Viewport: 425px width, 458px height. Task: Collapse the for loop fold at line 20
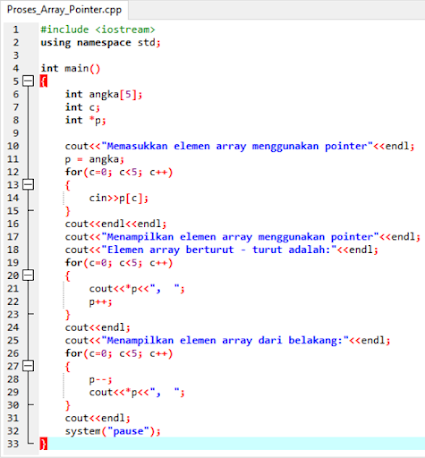tap(28, 275)
